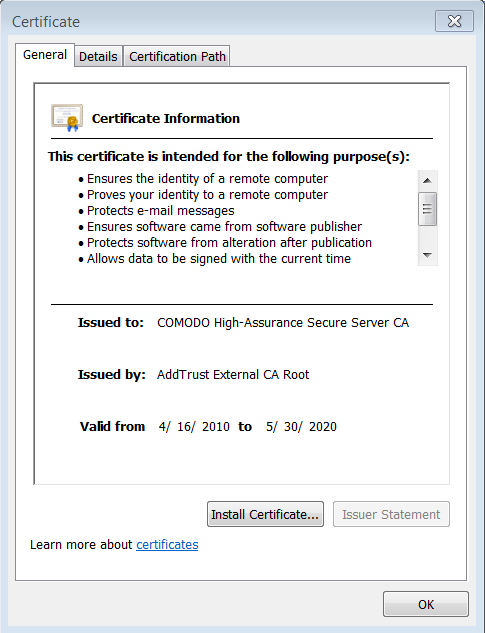Click the Certificate Information heading

tap(166, 118)
